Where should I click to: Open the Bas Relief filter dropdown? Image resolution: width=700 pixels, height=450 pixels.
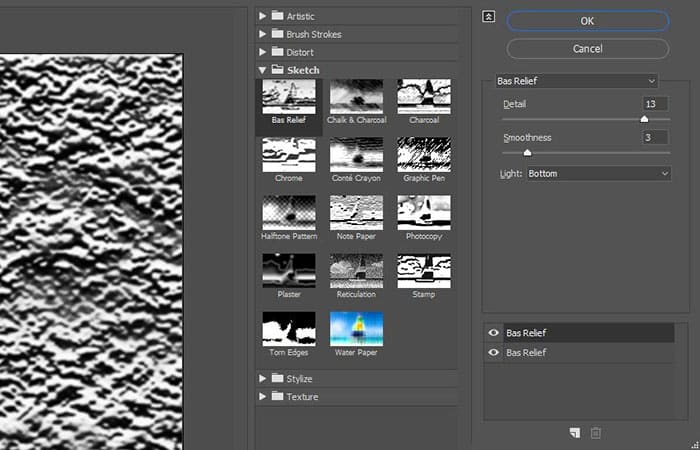pos(576,81)
